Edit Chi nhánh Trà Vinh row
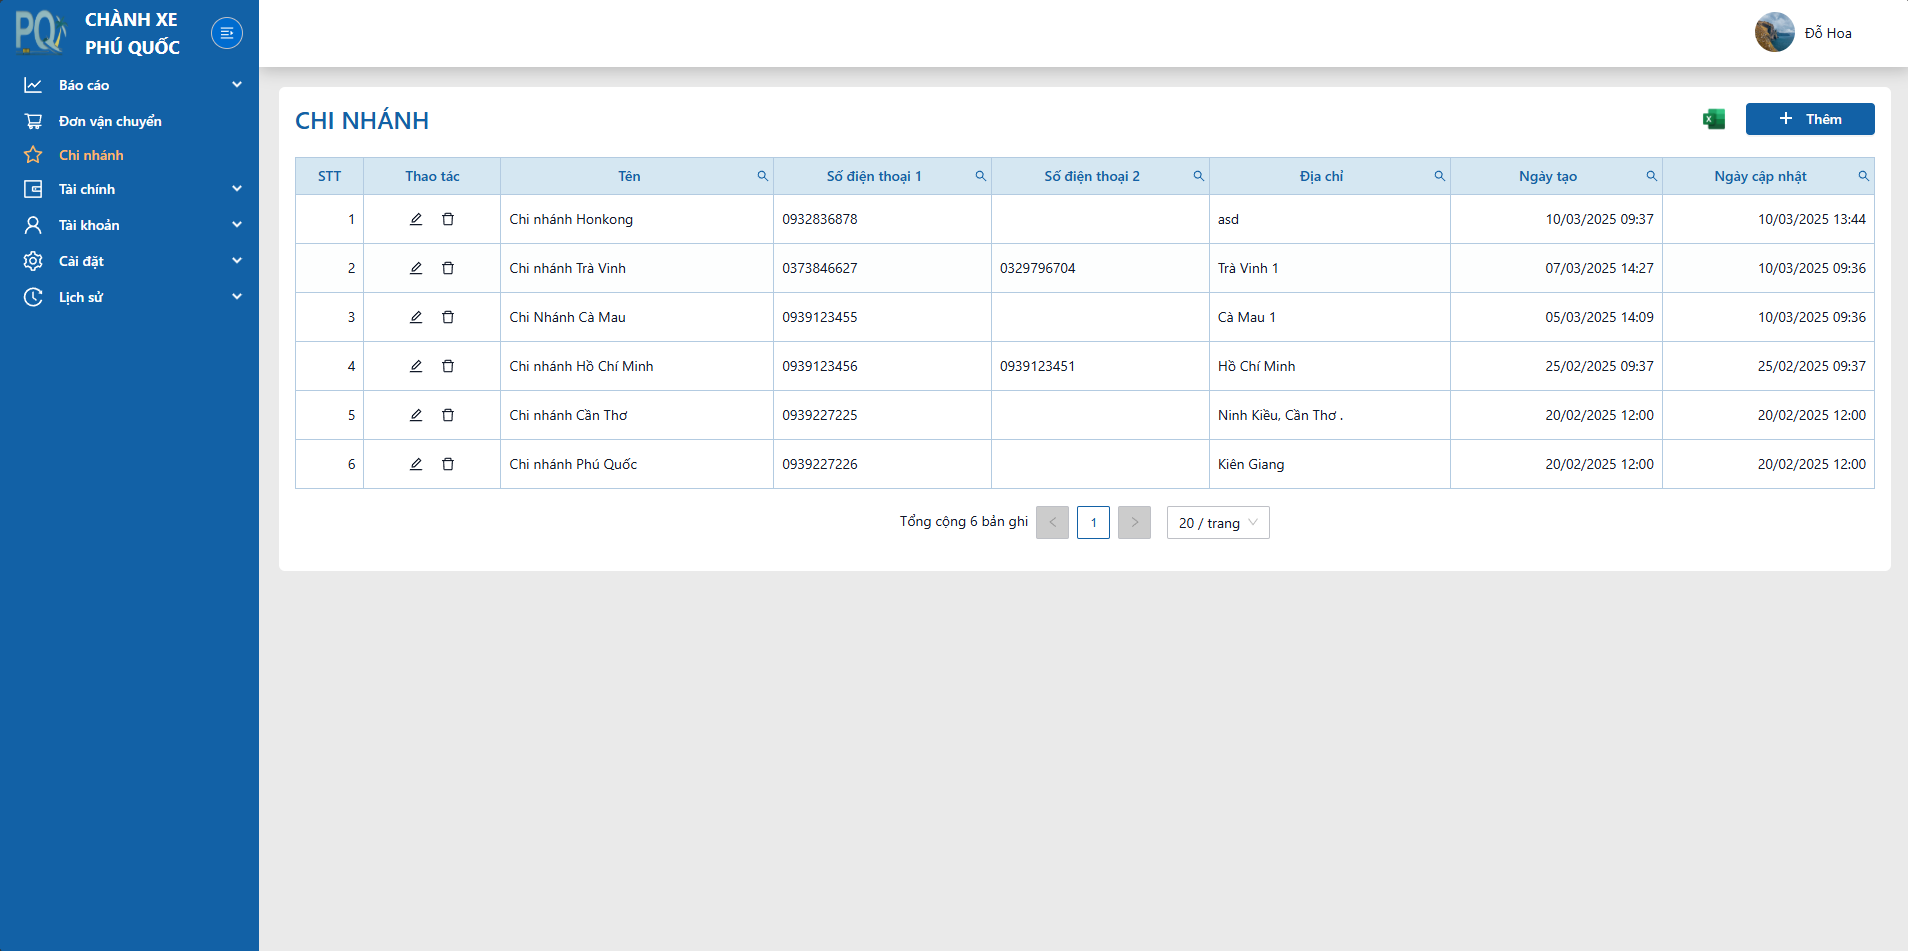Viewport: 1908px width, 951px height. tap(416, 268)
